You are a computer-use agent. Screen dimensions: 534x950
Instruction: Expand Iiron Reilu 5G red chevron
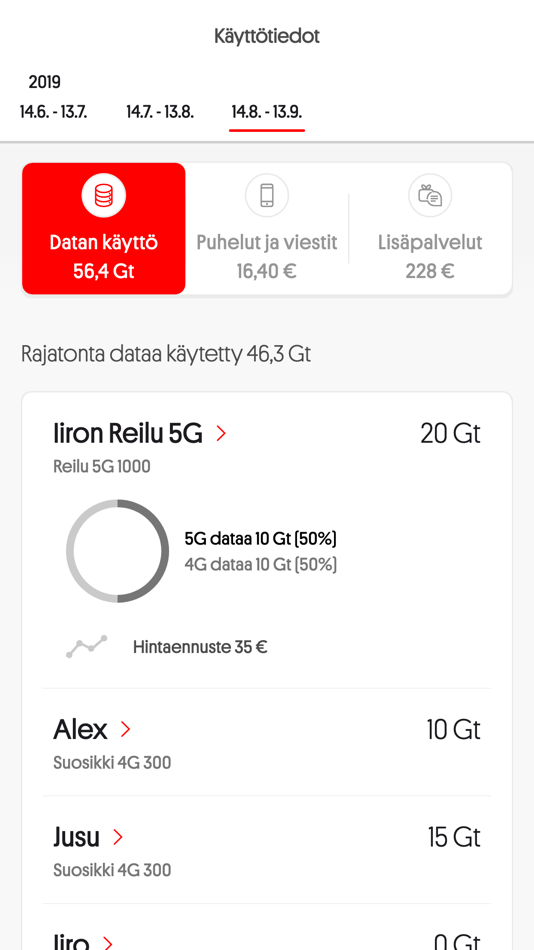click(x=221, y=434)
